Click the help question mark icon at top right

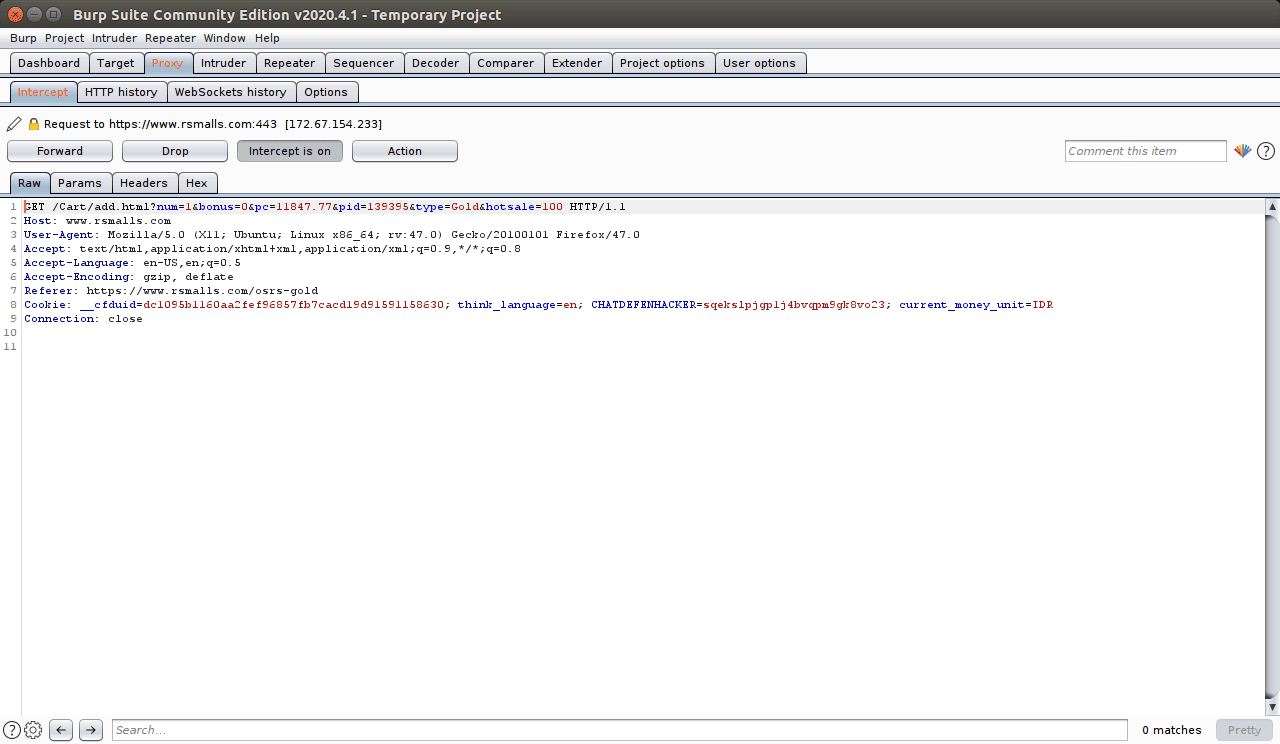tap(1265, 150)
